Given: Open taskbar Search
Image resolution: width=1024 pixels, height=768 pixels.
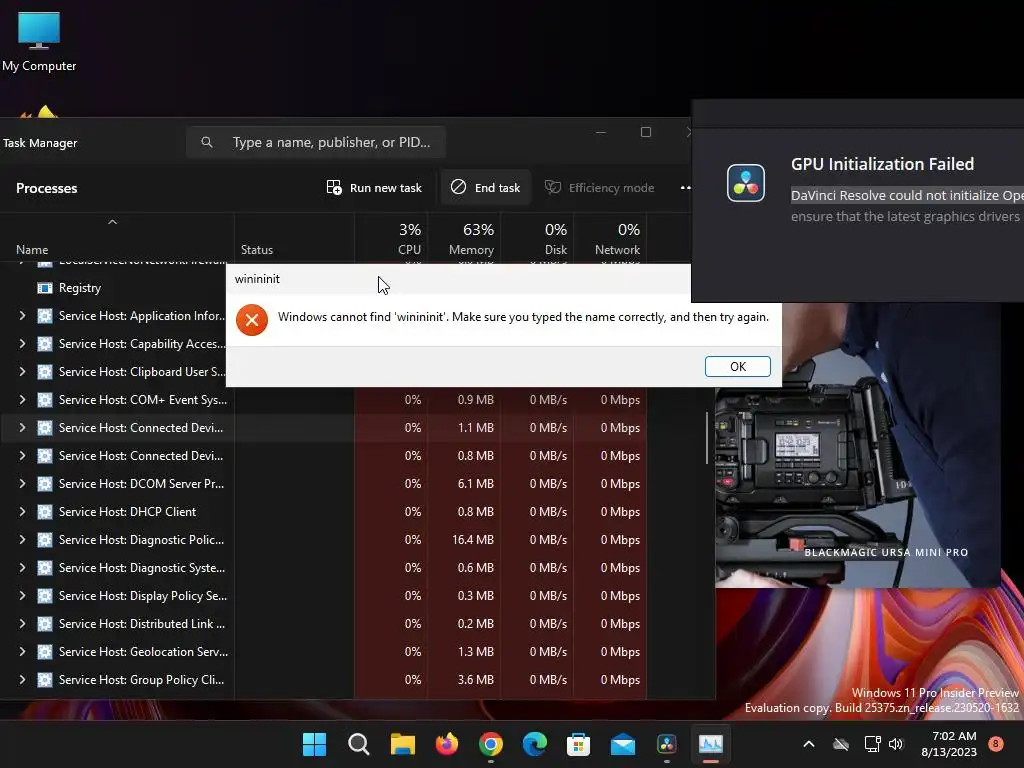Looking at the screenshot, I should click(x=359, y=744).
